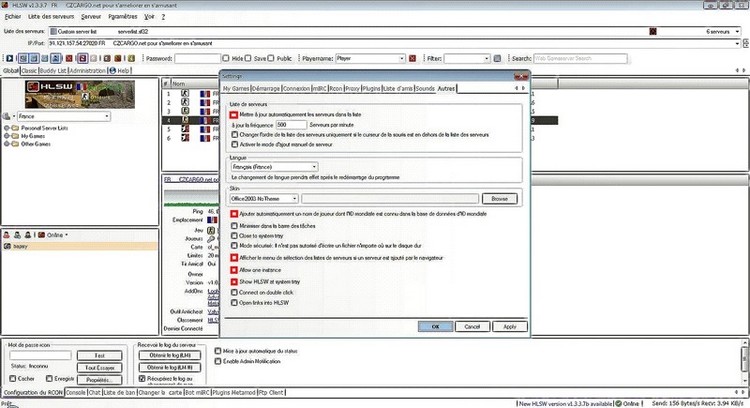The height and width of the screenshot is (408, 750).
Task: Toggle the 'Allow one instance' checkbox
Action: (234, 270)
